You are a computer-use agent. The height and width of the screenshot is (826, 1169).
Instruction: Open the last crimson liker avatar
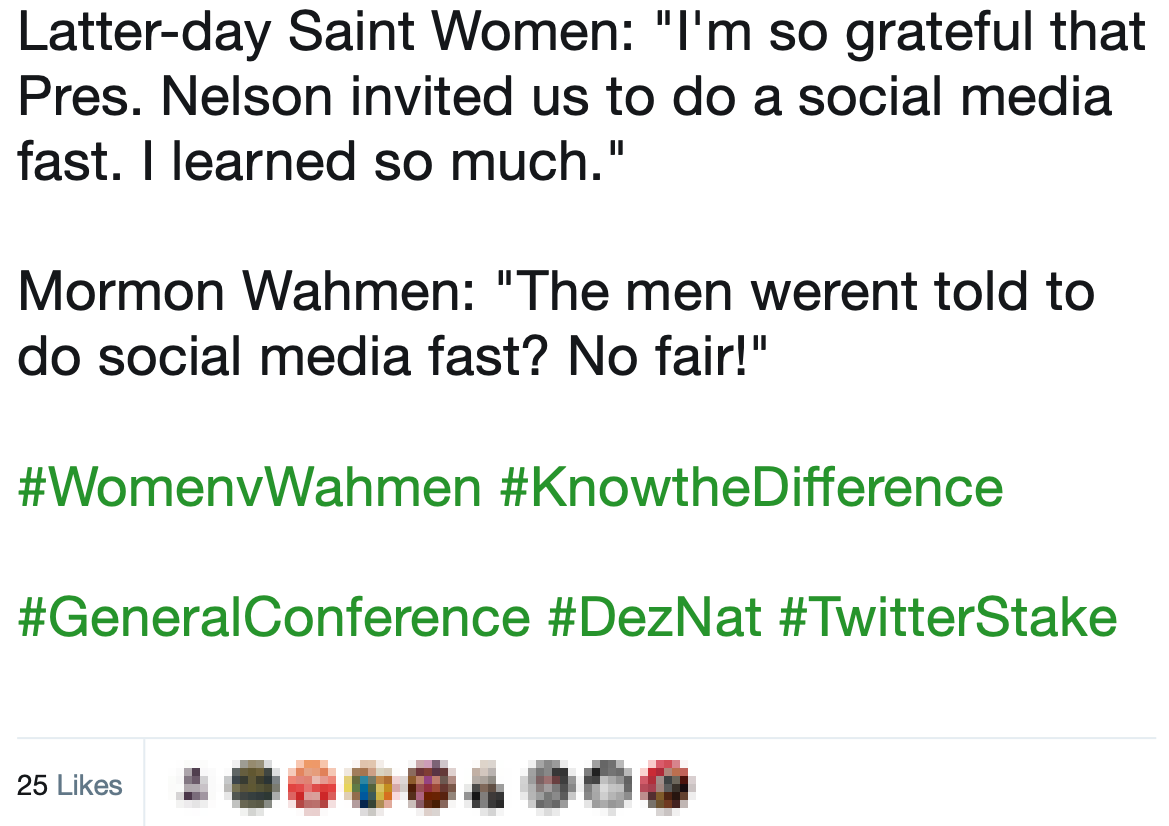[x=668, y=785]
